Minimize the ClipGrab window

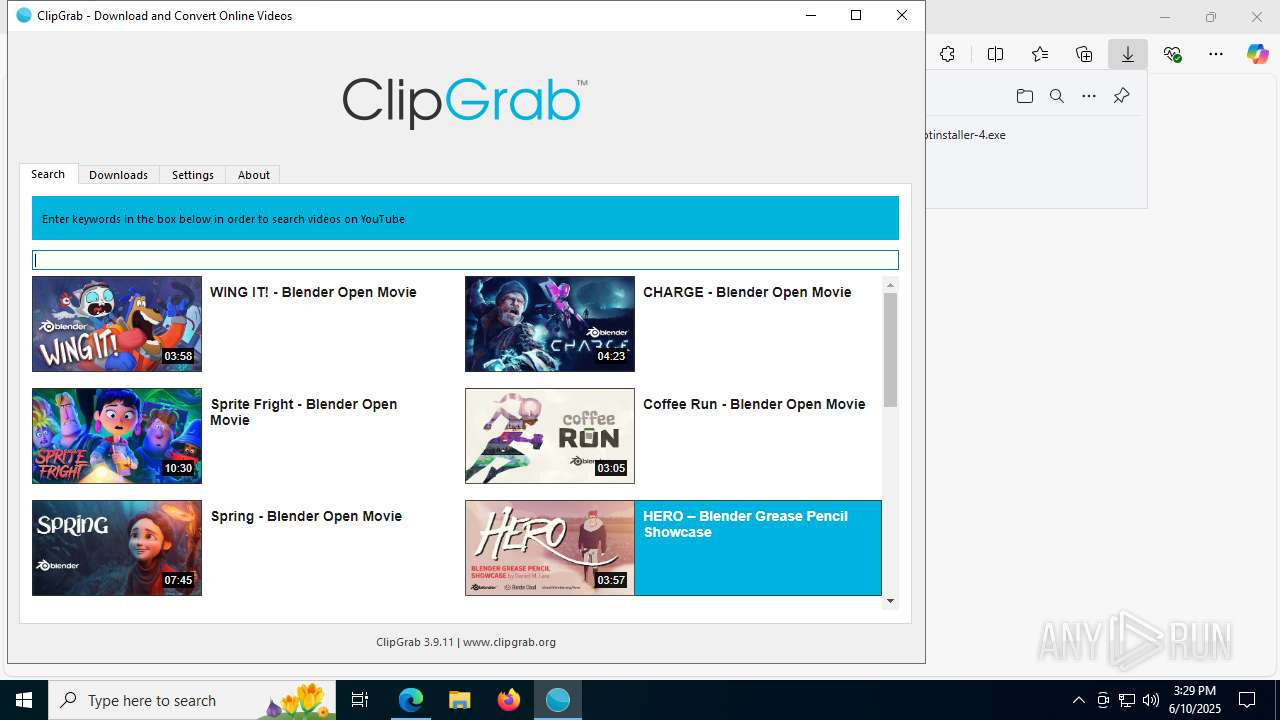[x=811, y=15]
